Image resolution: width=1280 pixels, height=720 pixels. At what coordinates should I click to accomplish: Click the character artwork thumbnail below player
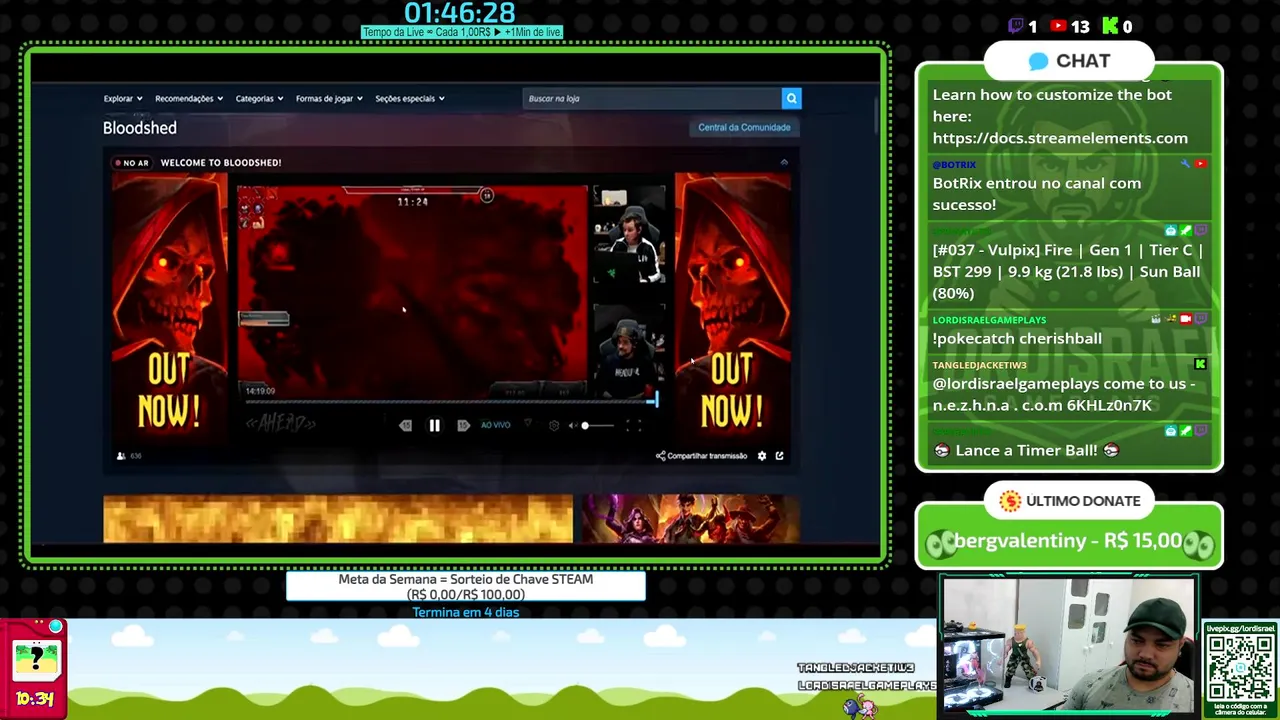coord(691,519)
